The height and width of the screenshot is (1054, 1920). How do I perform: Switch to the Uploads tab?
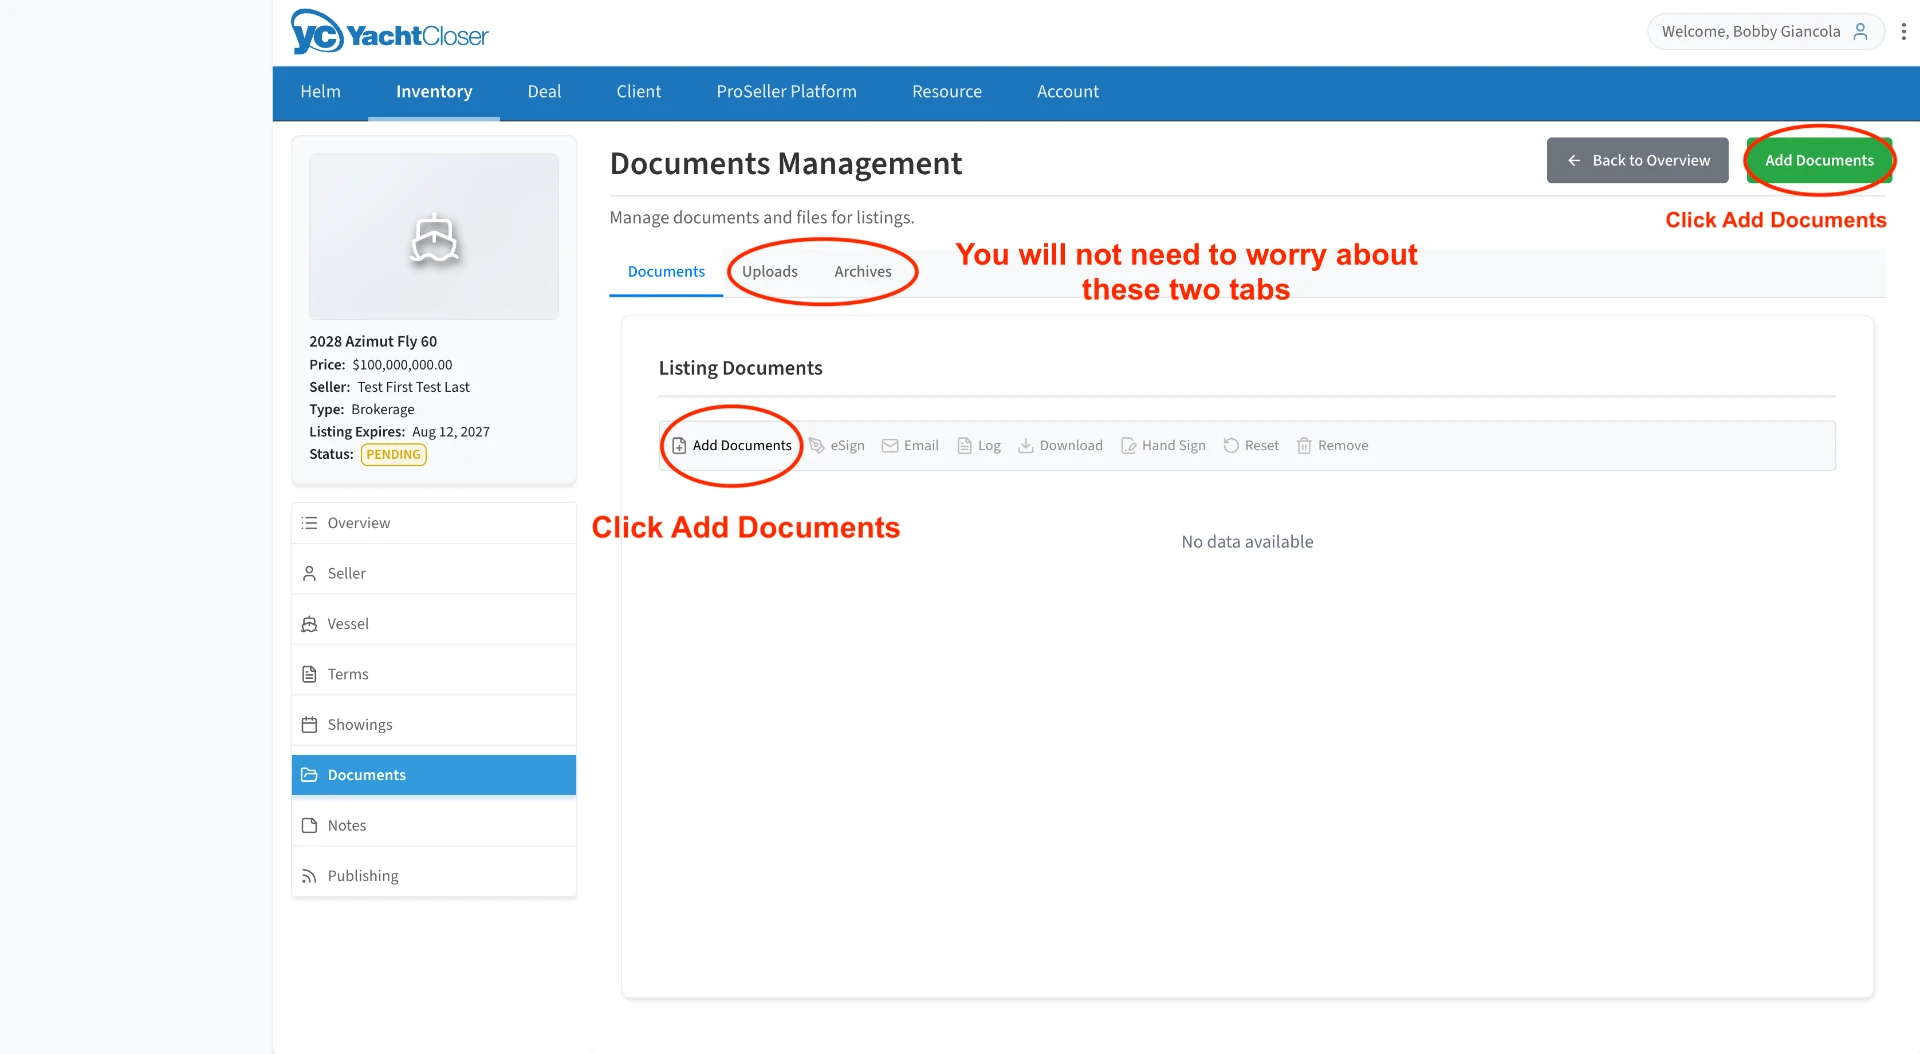[770, 272]
